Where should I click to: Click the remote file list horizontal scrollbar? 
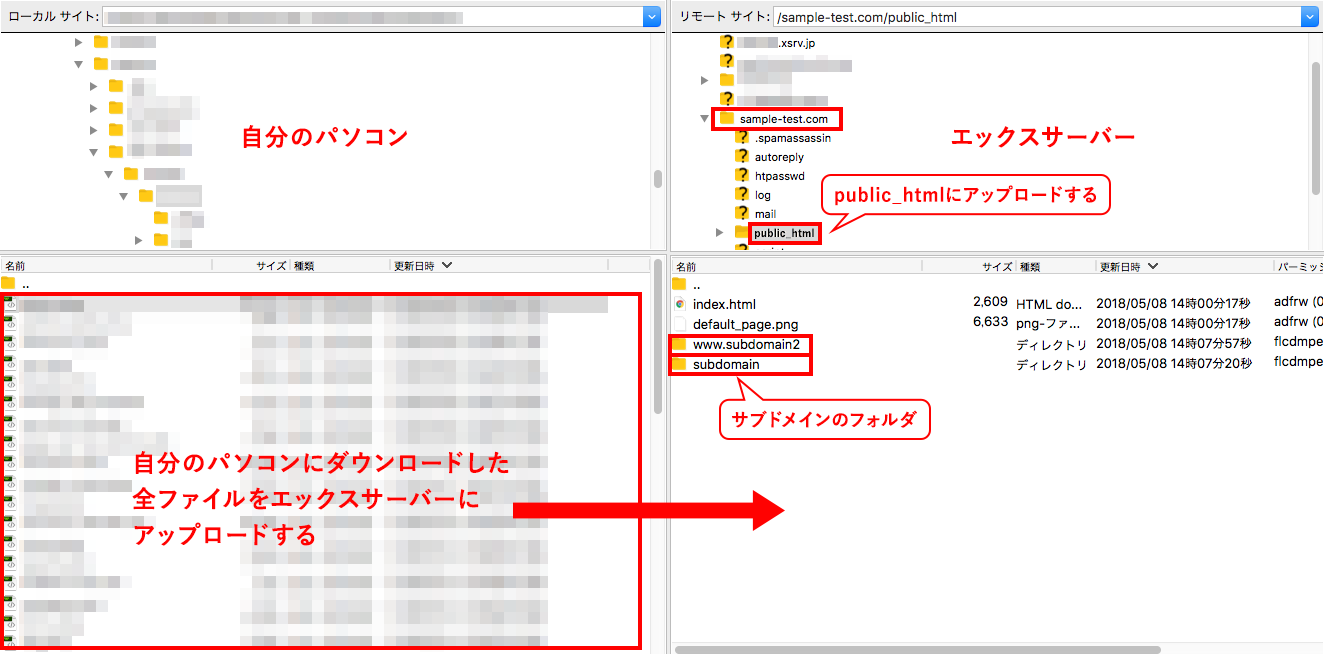coord(918,649)
